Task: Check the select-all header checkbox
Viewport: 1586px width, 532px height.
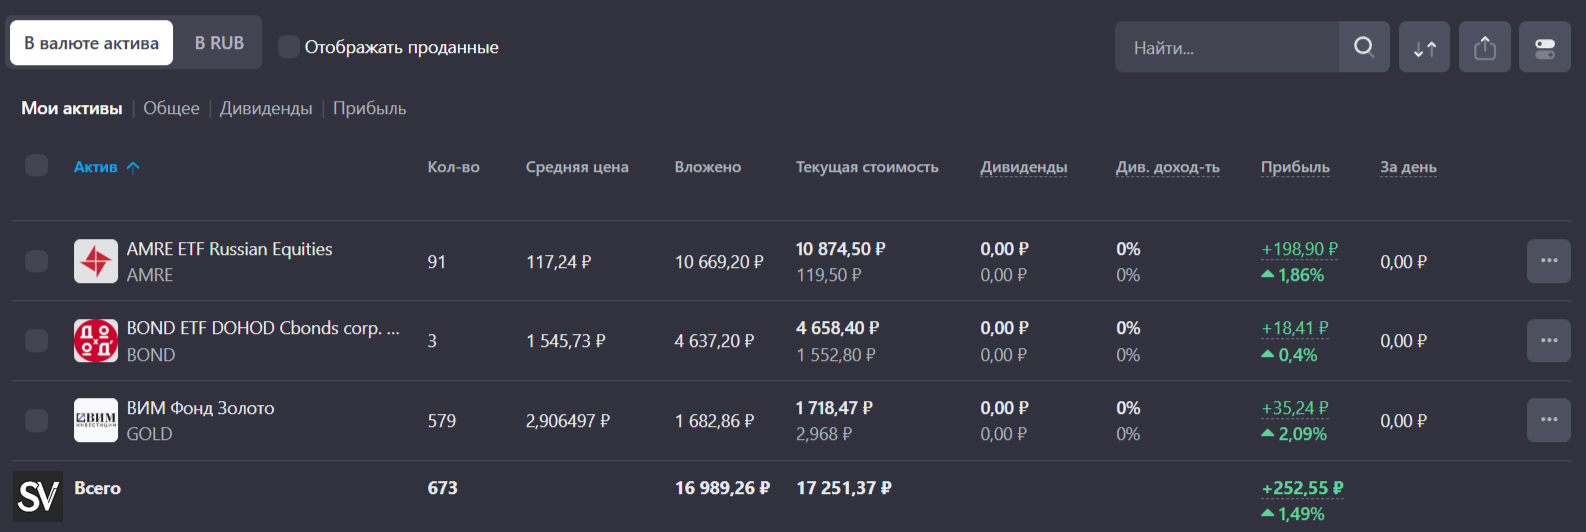Action: tap(36, 165)
